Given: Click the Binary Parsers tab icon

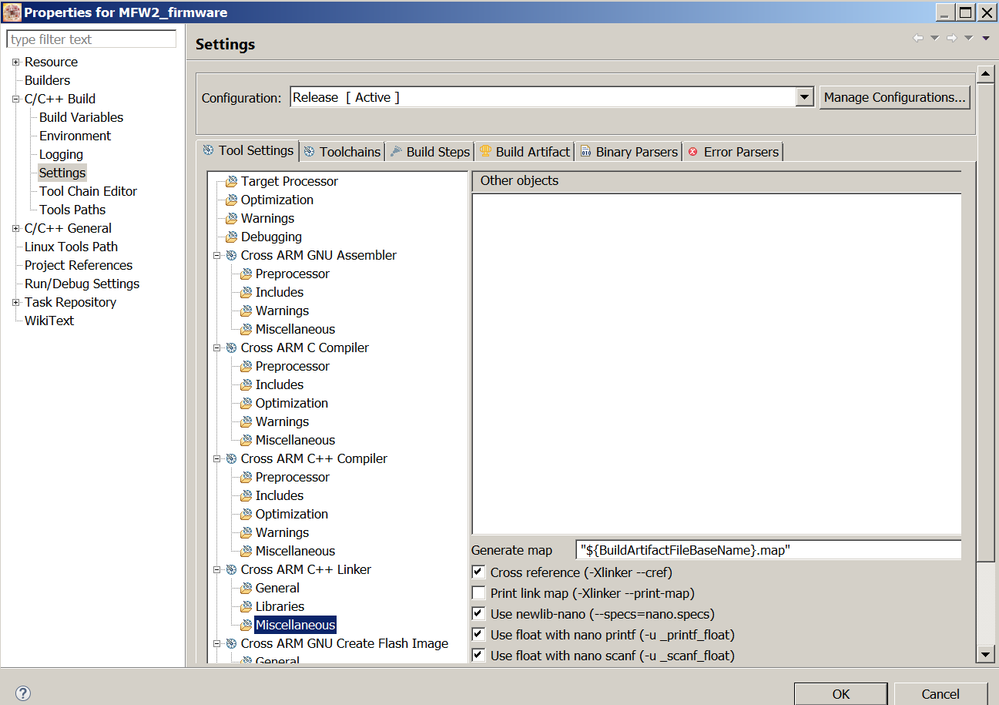Looking at the screenshot, I should [x=586, y=152].
